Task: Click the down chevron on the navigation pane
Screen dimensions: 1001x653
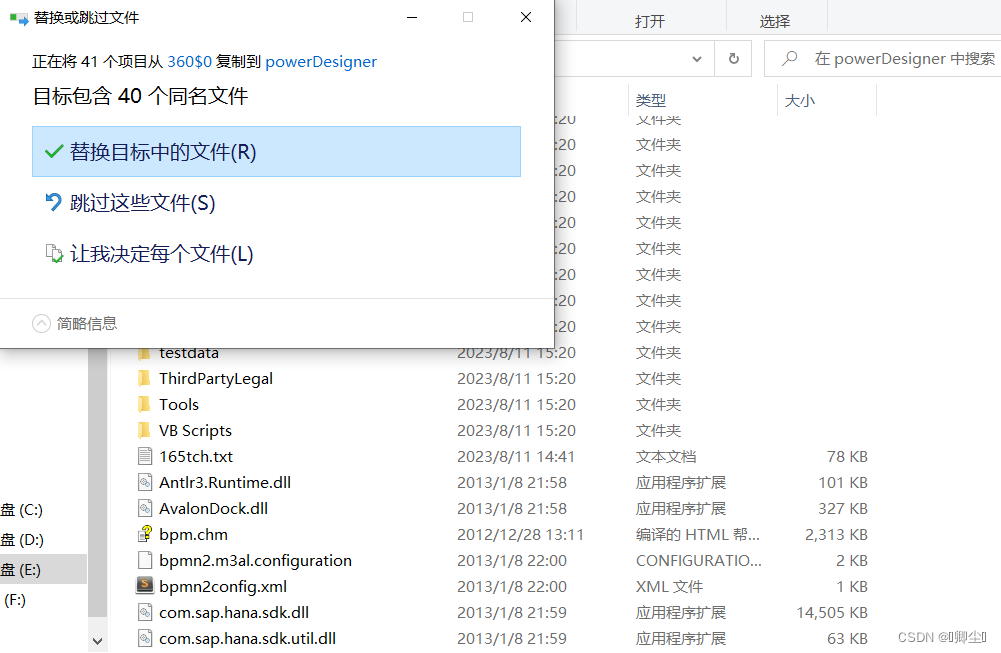Action: (x=97, y=639)
